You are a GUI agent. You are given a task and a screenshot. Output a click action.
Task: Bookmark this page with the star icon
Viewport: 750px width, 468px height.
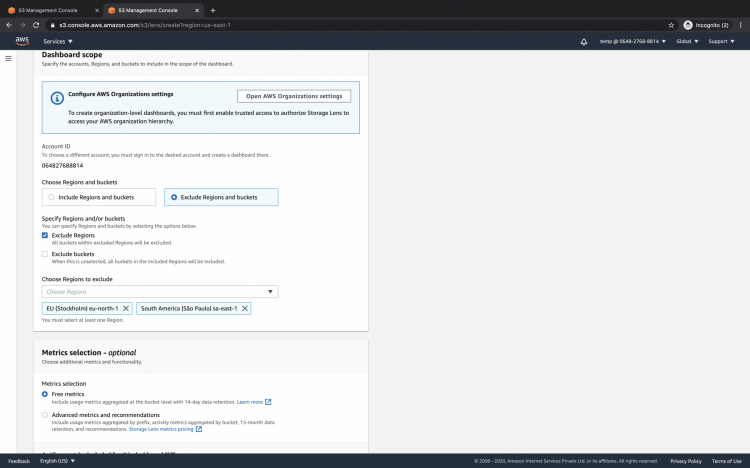671,24
